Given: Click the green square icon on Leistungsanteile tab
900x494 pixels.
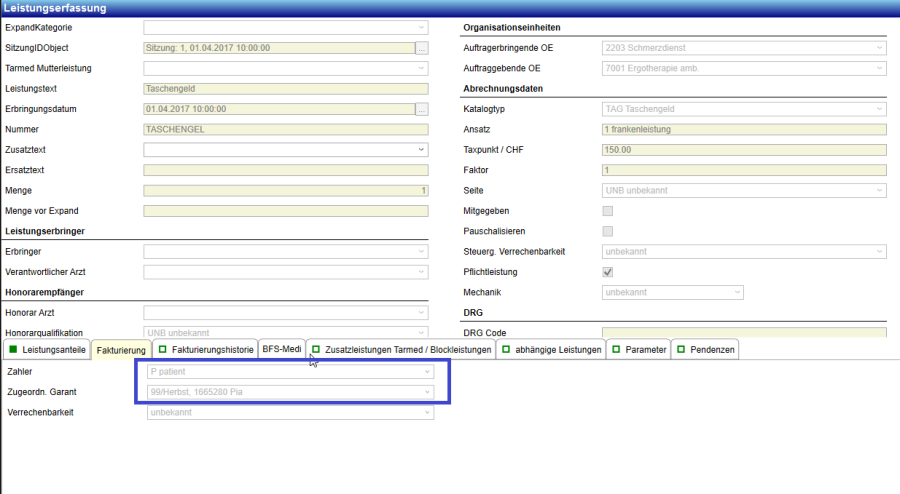Looking at the screenshot, I should [12, 350].
